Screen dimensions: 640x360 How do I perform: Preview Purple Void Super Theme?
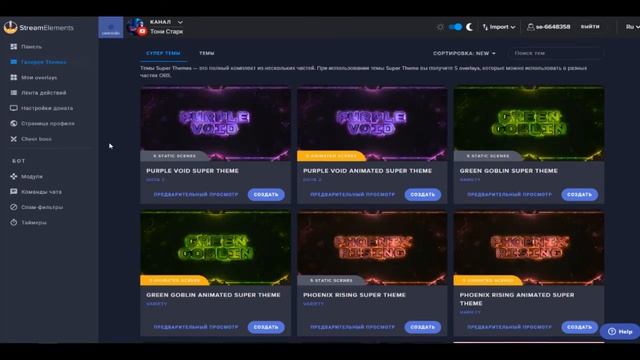(196, 195)
